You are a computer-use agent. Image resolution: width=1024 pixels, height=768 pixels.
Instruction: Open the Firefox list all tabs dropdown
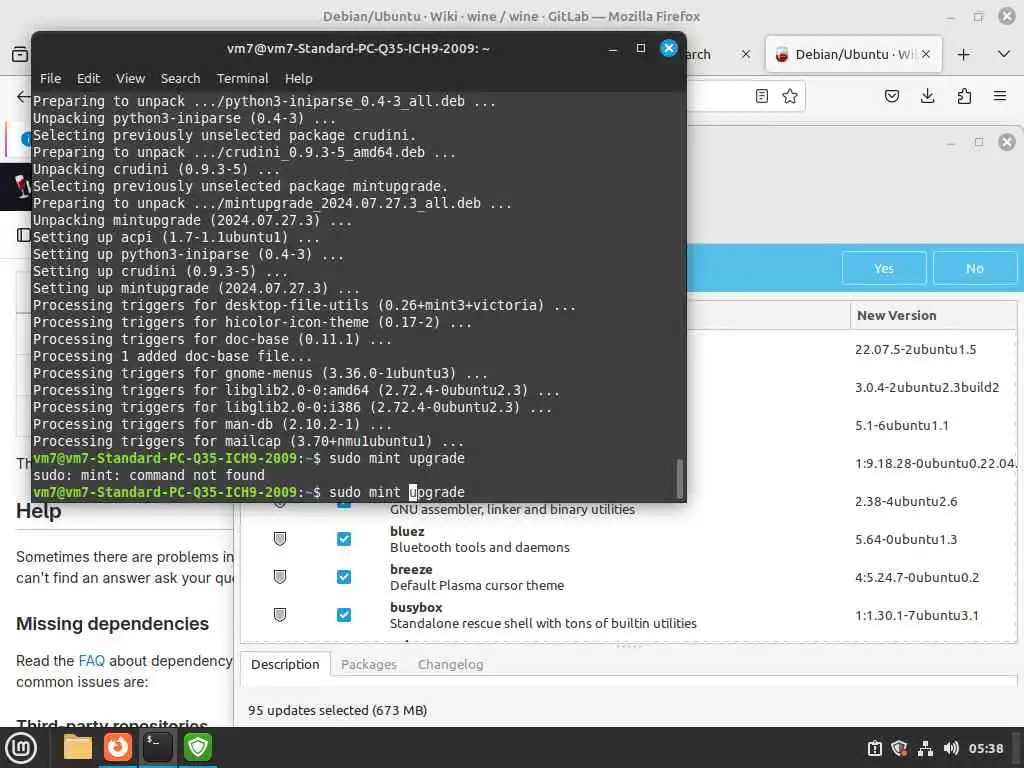tap(1004, 54)
